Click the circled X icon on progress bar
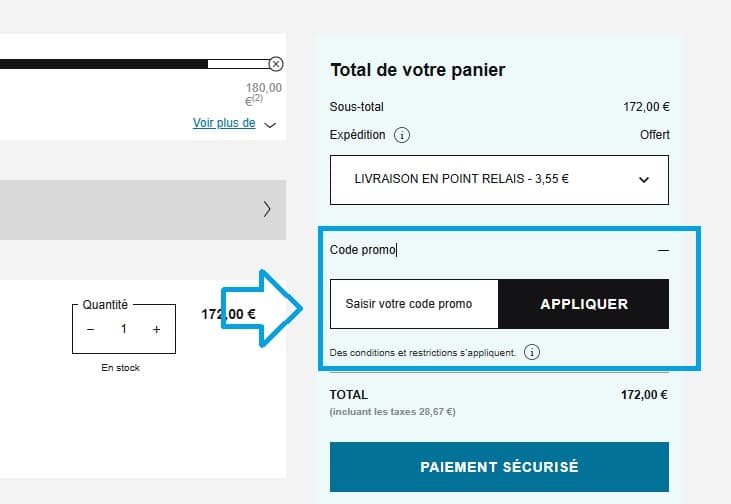731x504 pixels. pyautogui.click(x=276, y=64)
